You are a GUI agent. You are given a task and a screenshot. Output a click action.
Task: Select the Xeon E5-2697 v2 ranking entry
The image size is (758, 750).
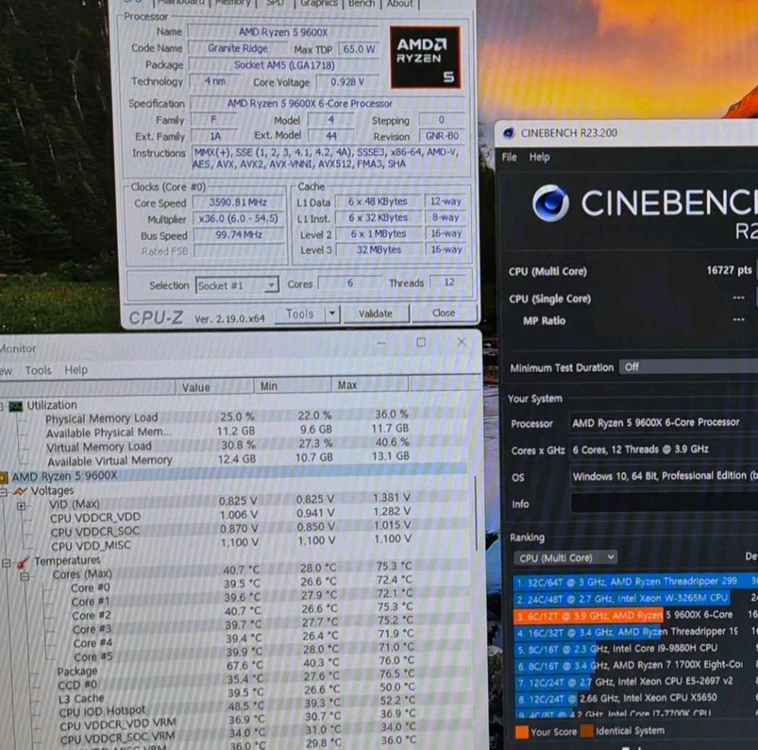[x=635, y=681]
